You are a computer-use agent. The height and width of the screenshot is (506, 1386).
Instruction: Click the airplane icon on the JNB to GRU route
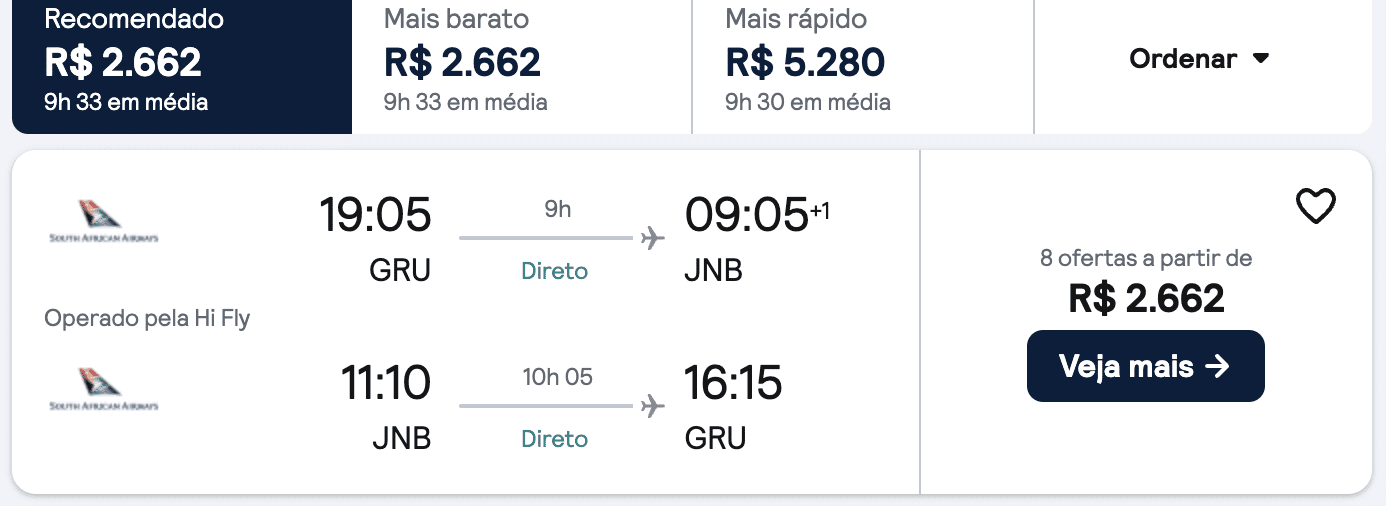click(652, 406)
